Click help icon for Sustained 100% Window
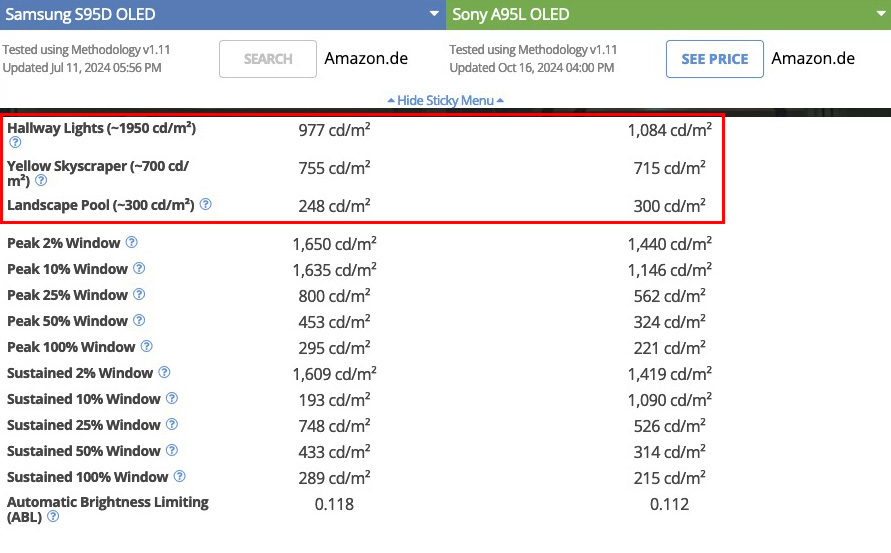Screen dimensions: 891x553 pos(180,477)
